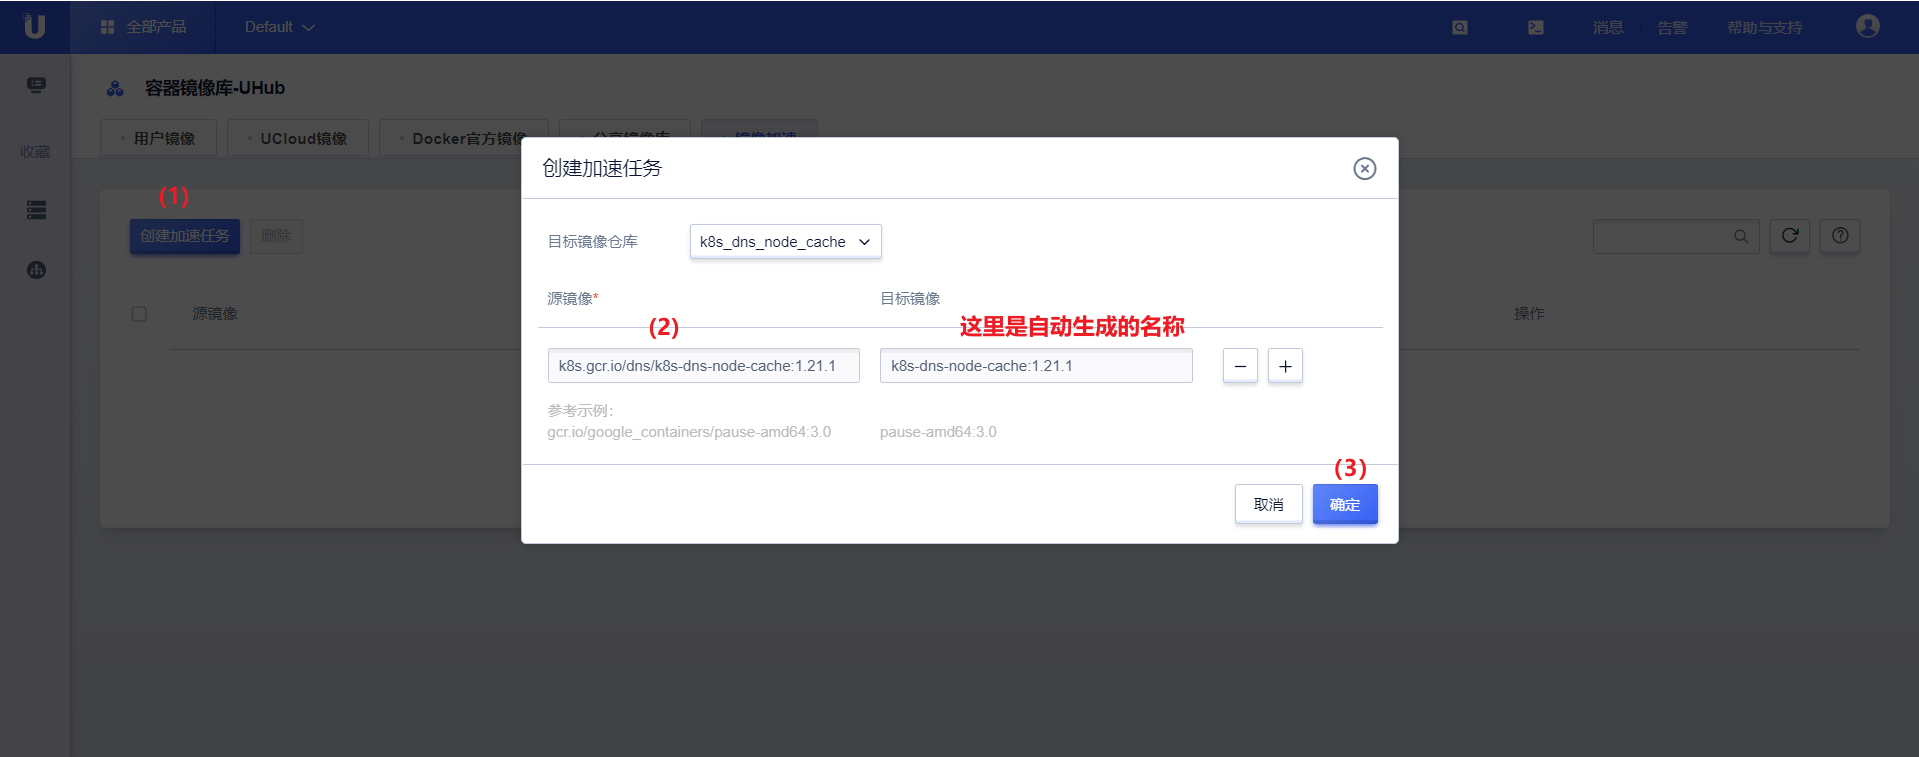This screenshot has width=1919, height=757.
Task: Click the round container icon in sidebar
Action: 36,270
